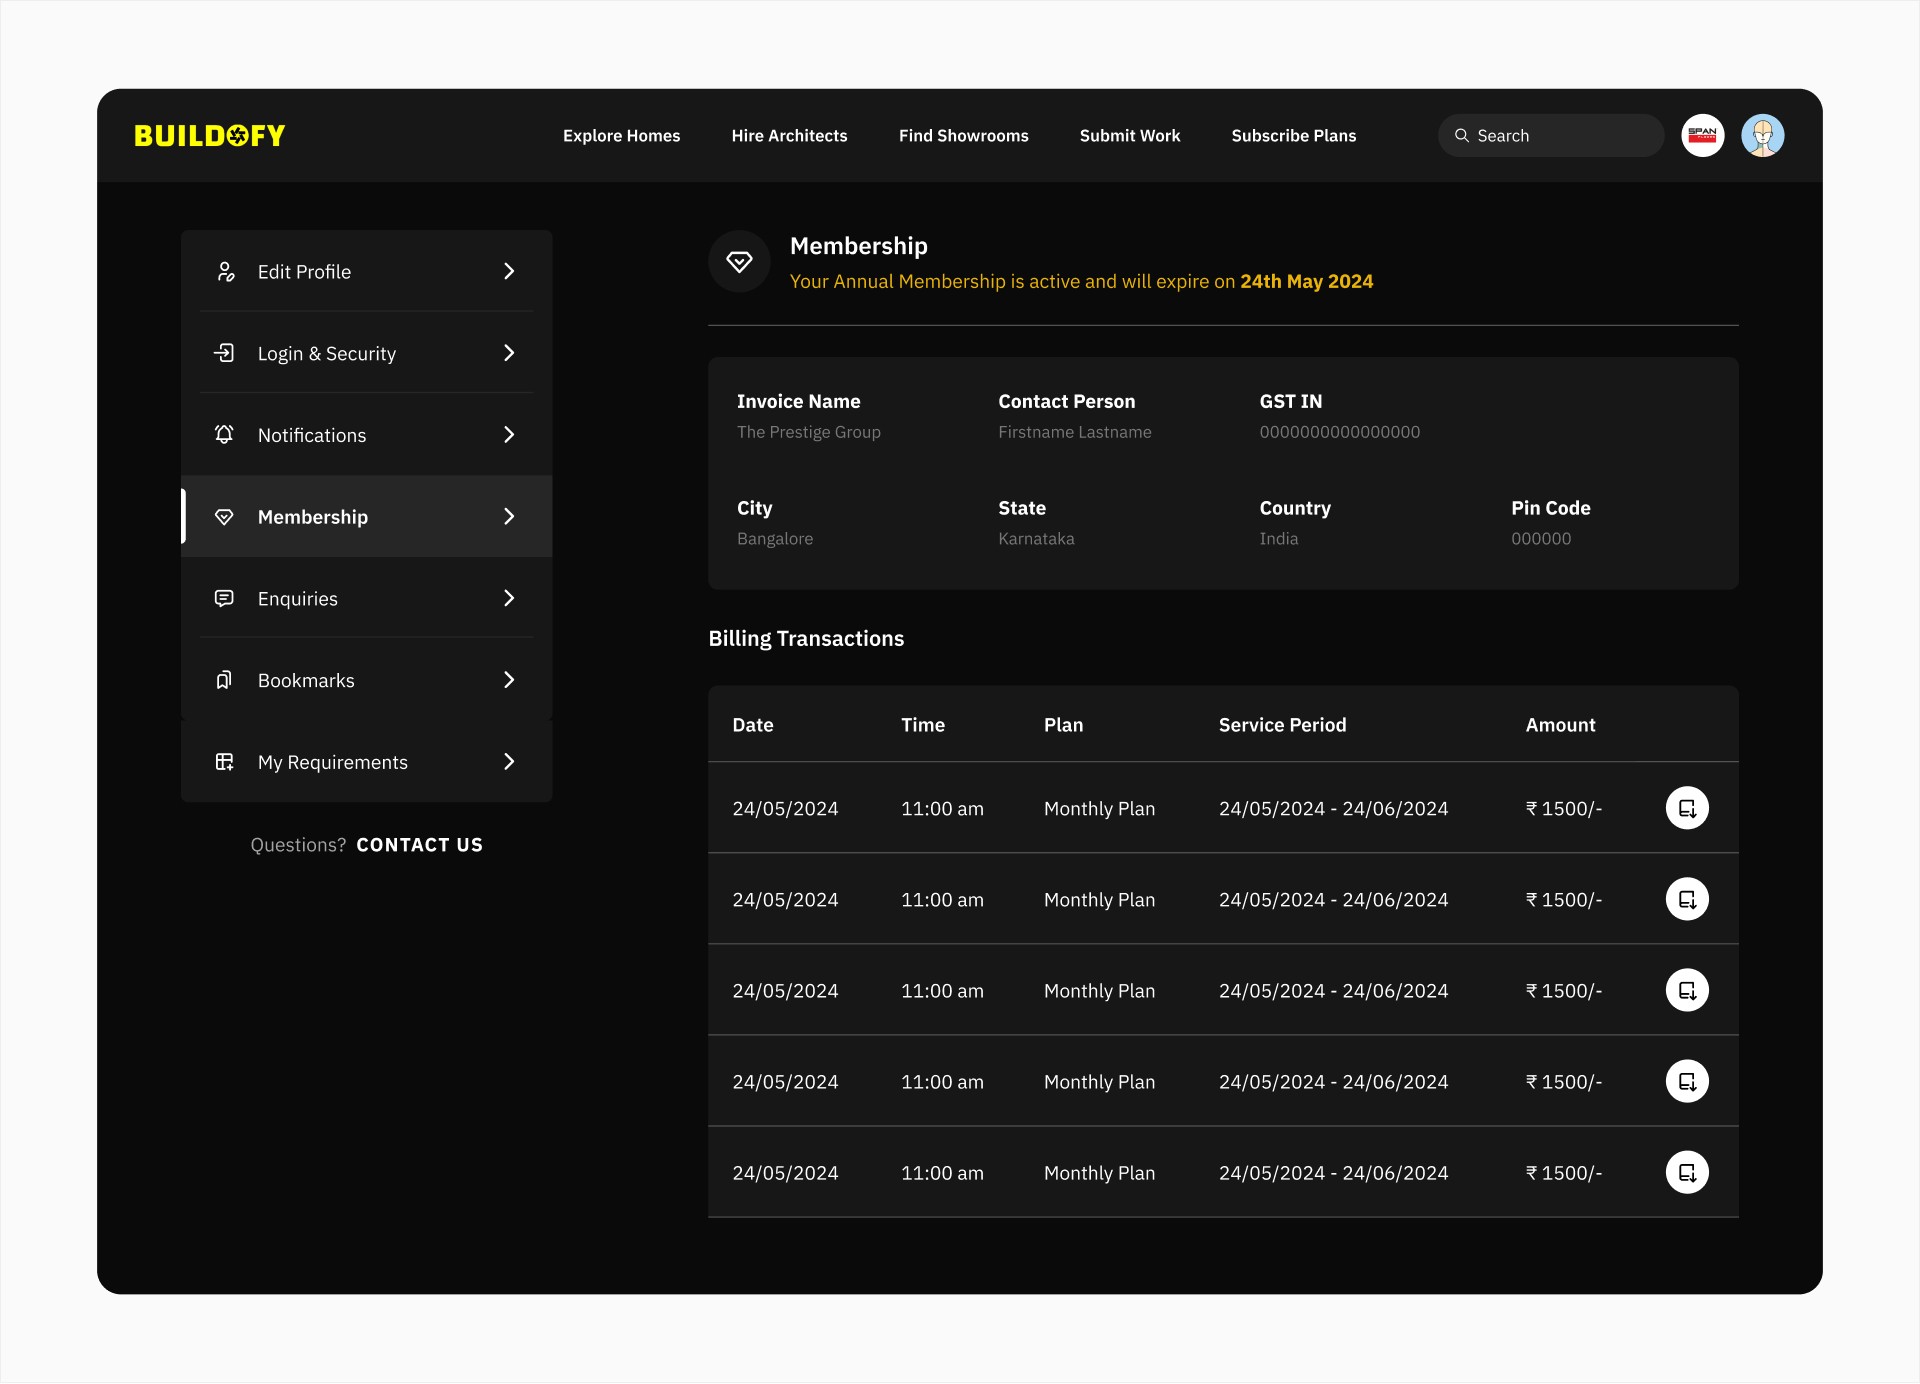
Task: Click the Notifications bell icon in sidebar
Action: tap(224, 434)
